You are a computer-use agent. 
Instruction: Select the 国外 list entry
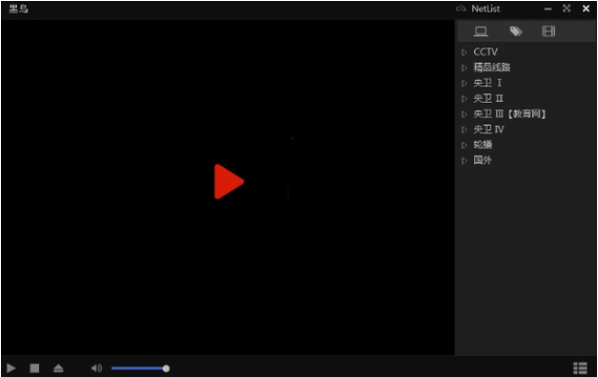(x=482, y=160)
